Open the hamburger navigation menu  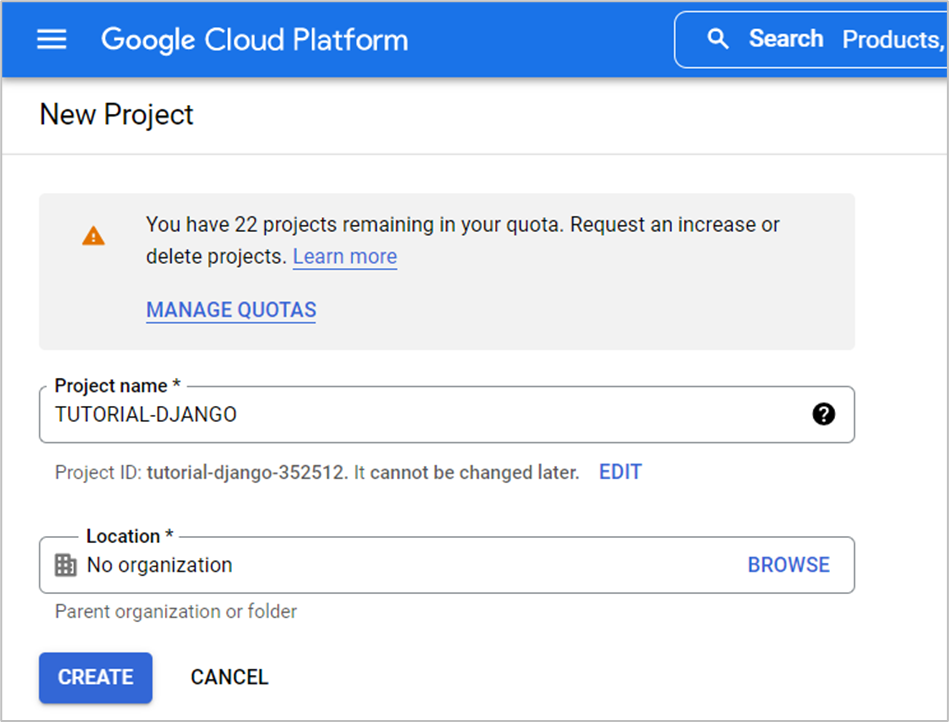(x=51, y=40)
